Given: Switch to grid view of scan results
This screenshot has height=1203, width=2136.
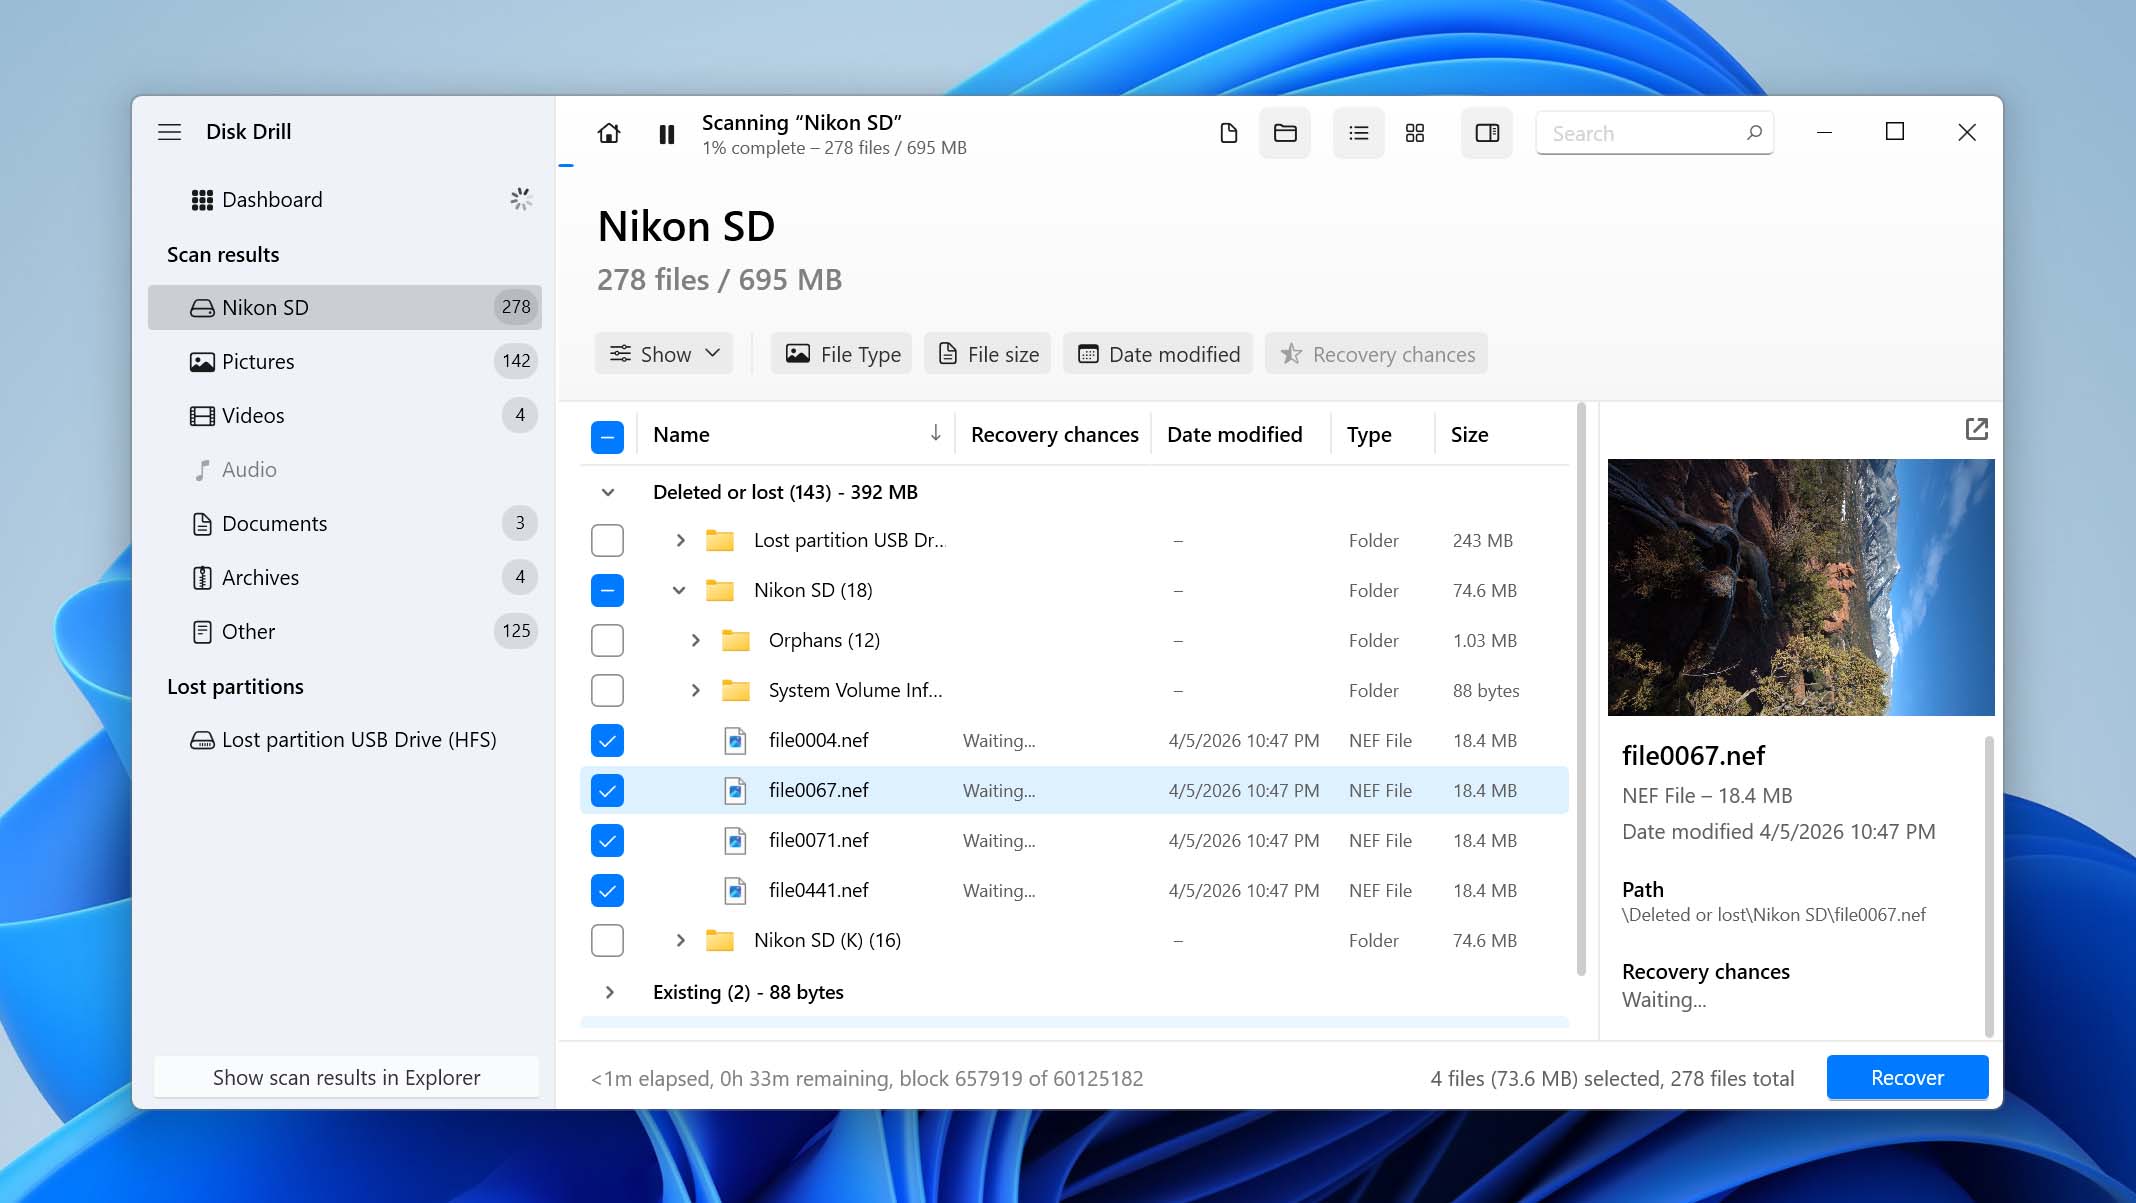Looking at the screenshot, I should point(1414,133).
